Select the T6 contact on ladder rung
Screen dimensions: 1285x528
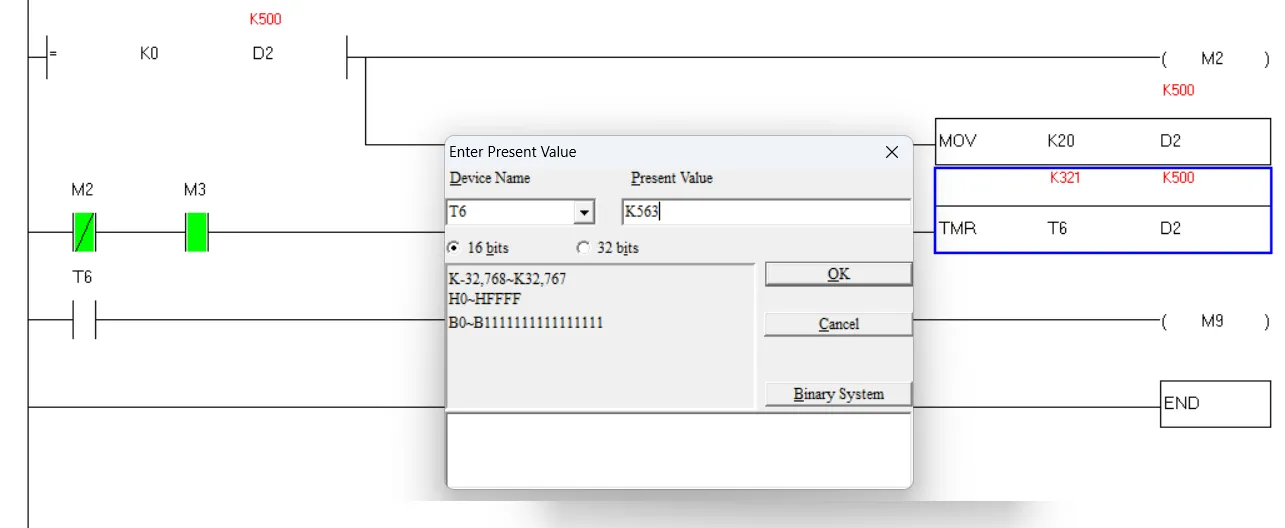pyautogui.click(x=83, y=320)
